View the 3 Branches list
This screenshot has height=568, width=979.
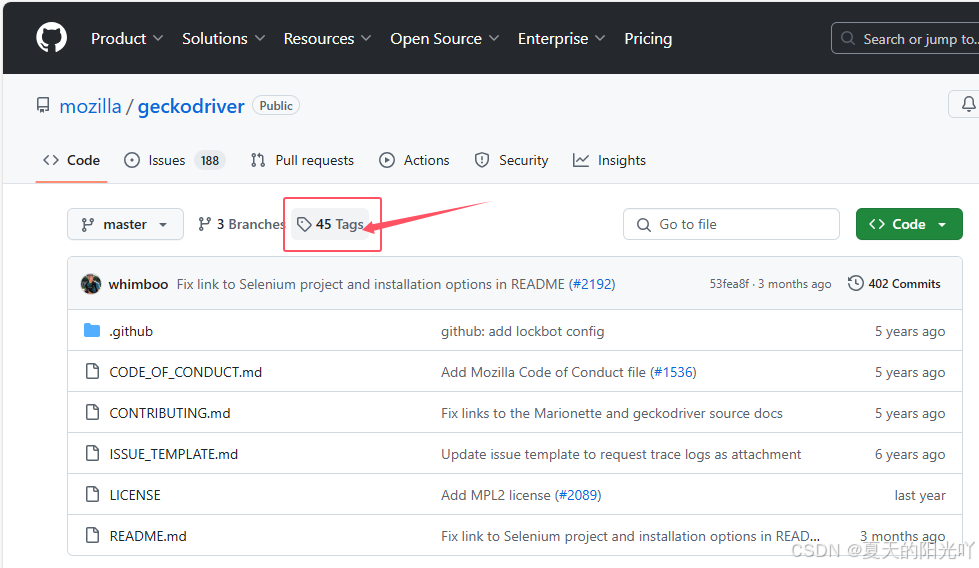[241, 224]
